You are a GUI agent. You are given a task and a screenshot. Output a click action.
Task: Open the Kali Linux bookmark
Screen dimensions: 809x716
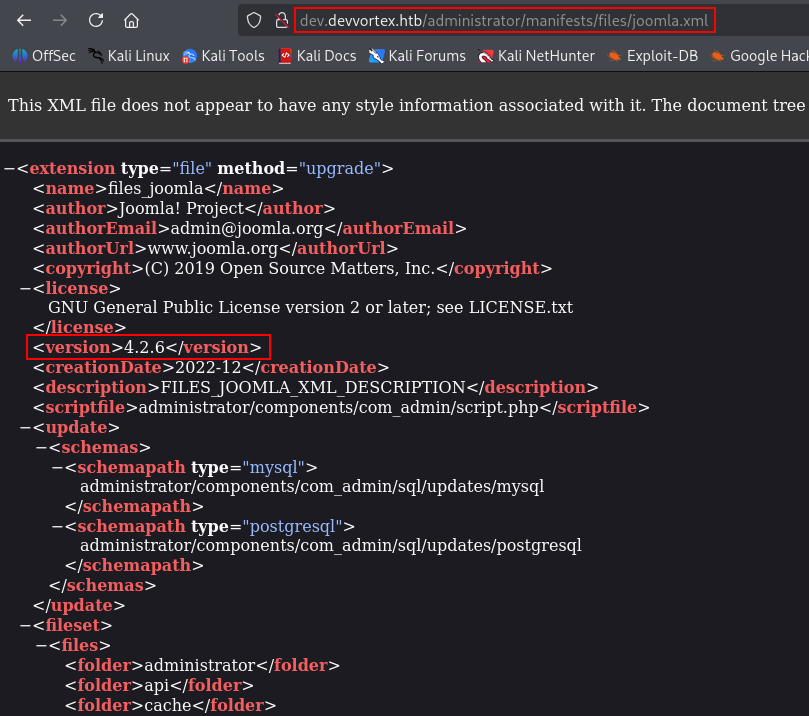click(x=128, y=56)
